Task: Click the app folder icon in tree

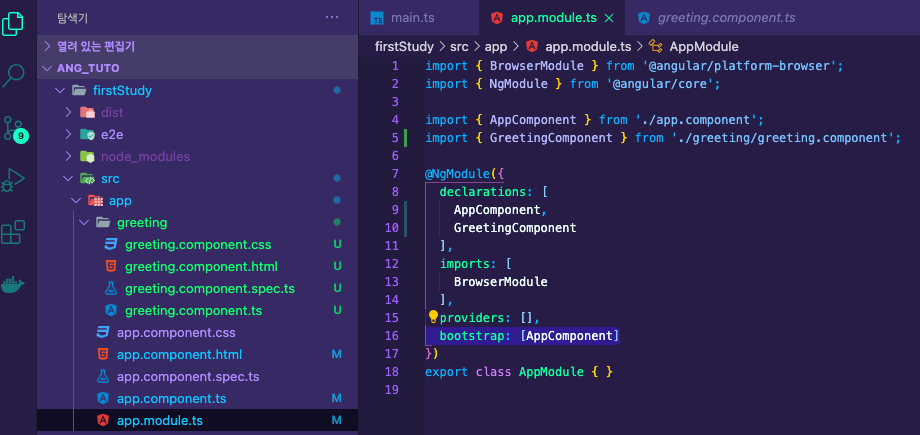Action: pos(95,201)
